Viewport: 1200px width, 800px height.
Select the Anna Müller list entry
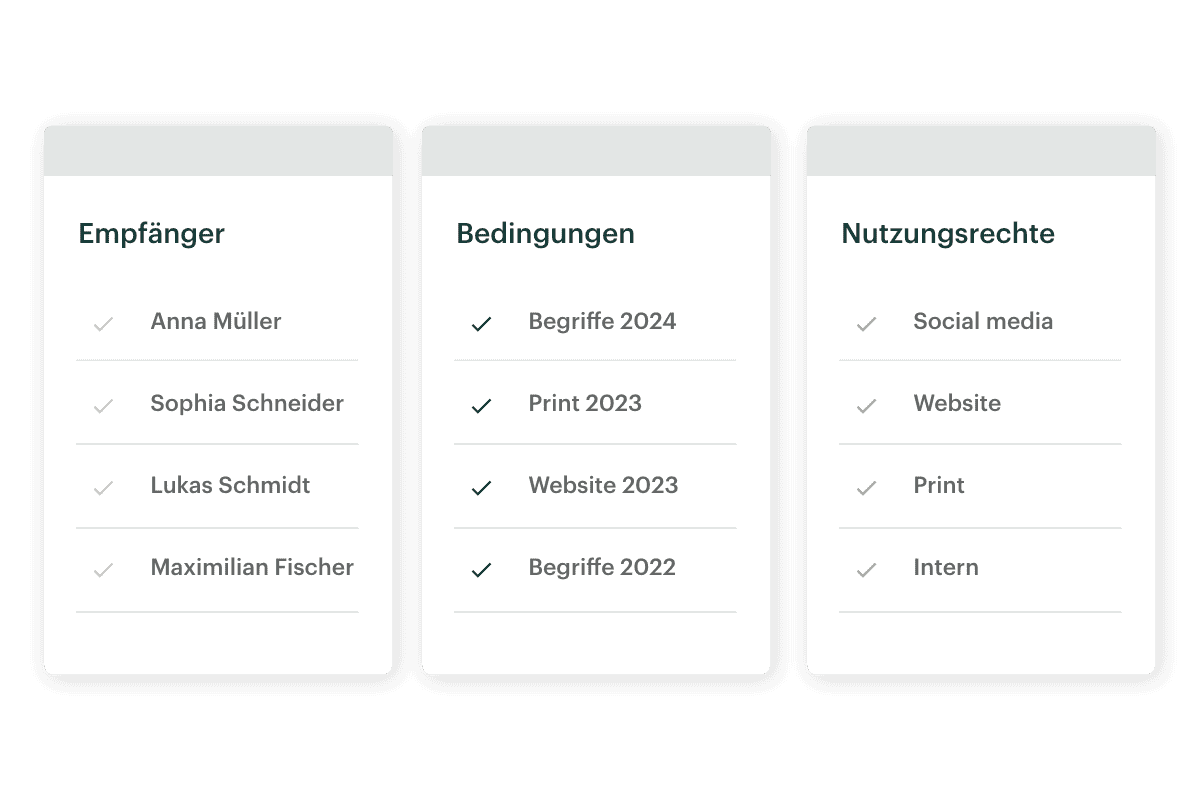click(x=216, y=321)
